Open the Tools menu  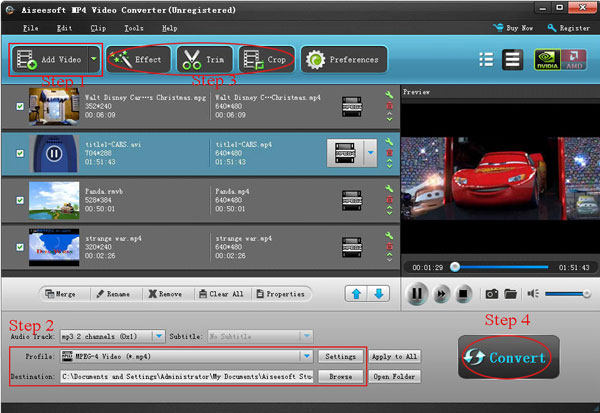(x=133, y=28)
